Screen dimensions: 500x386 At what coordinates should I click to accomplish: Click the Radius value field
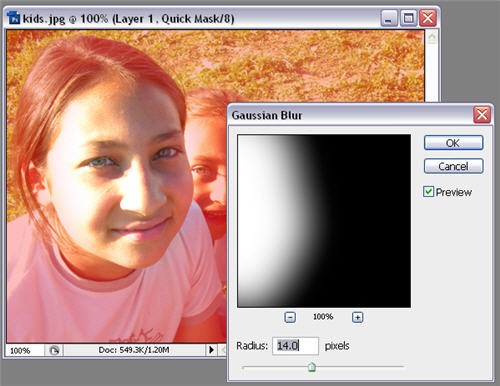295,346
